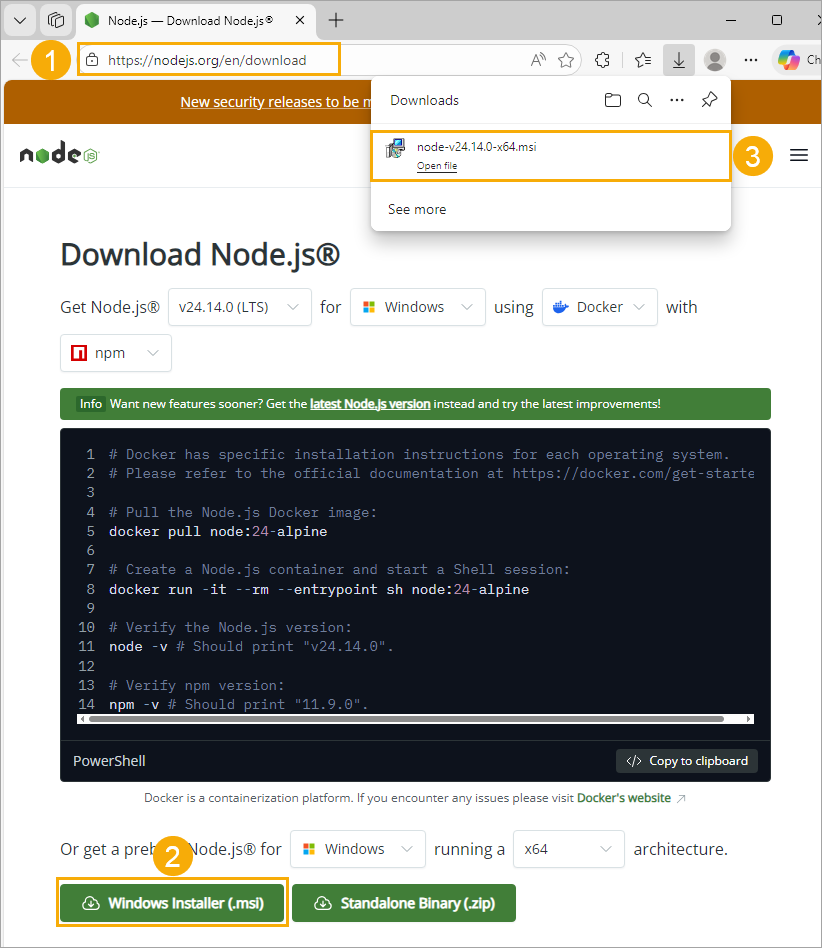Viewport: 822px width, 948px height.
Task: Click the 'docker pull node:24-alpine' code line
Action: coord(218,531)
